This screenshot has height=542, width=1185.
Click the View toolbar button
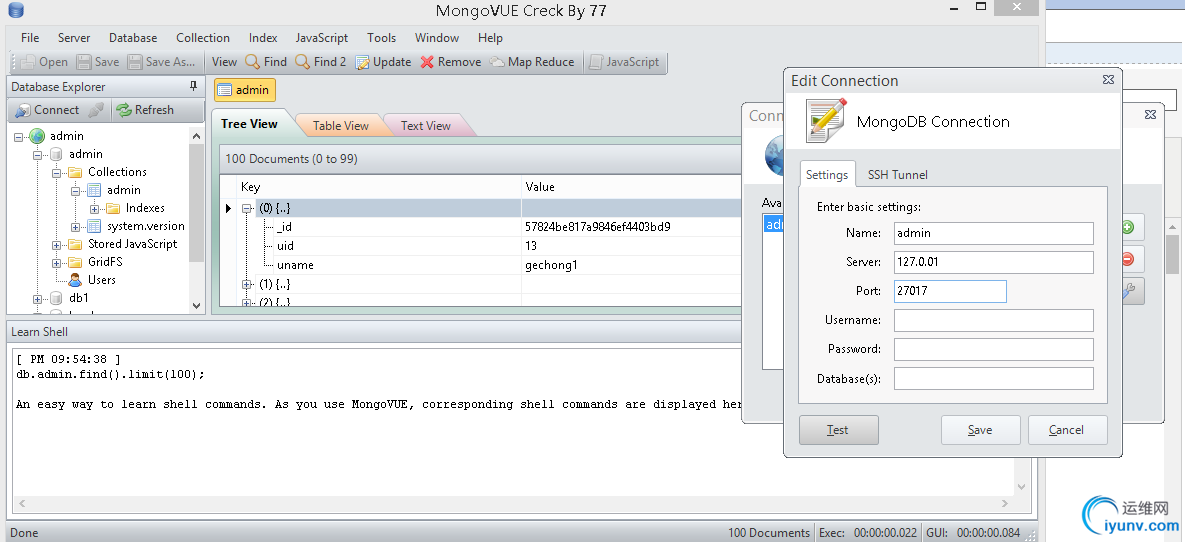pyautogui.click(x=224, y=62)
